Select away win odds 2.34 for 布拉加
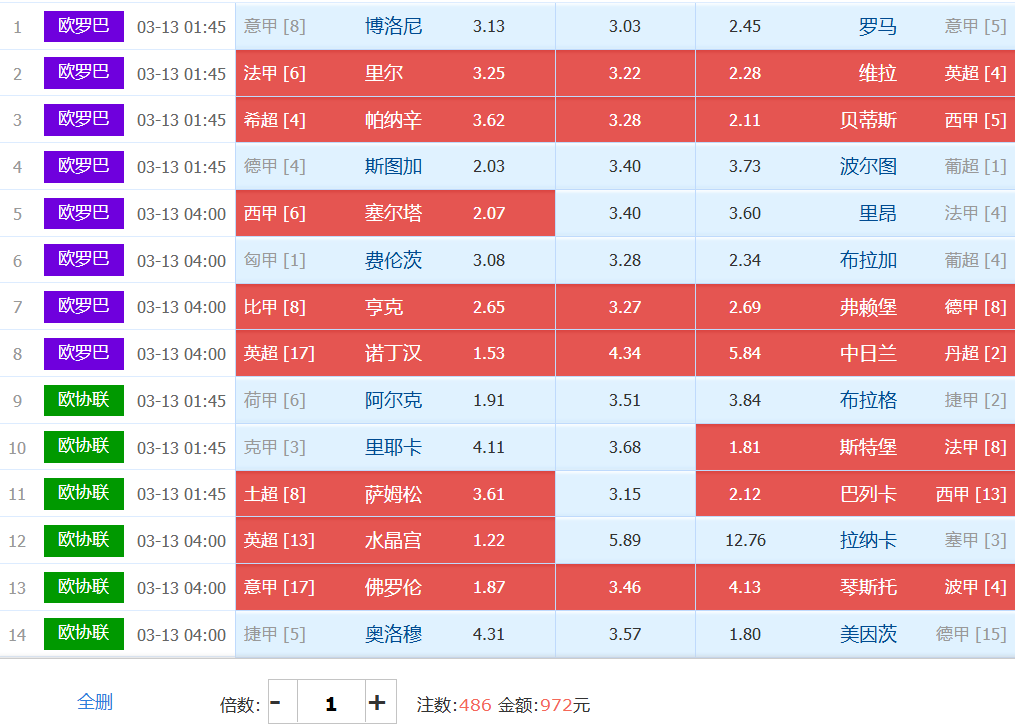1015x725 pixels. tap(745, 260)
